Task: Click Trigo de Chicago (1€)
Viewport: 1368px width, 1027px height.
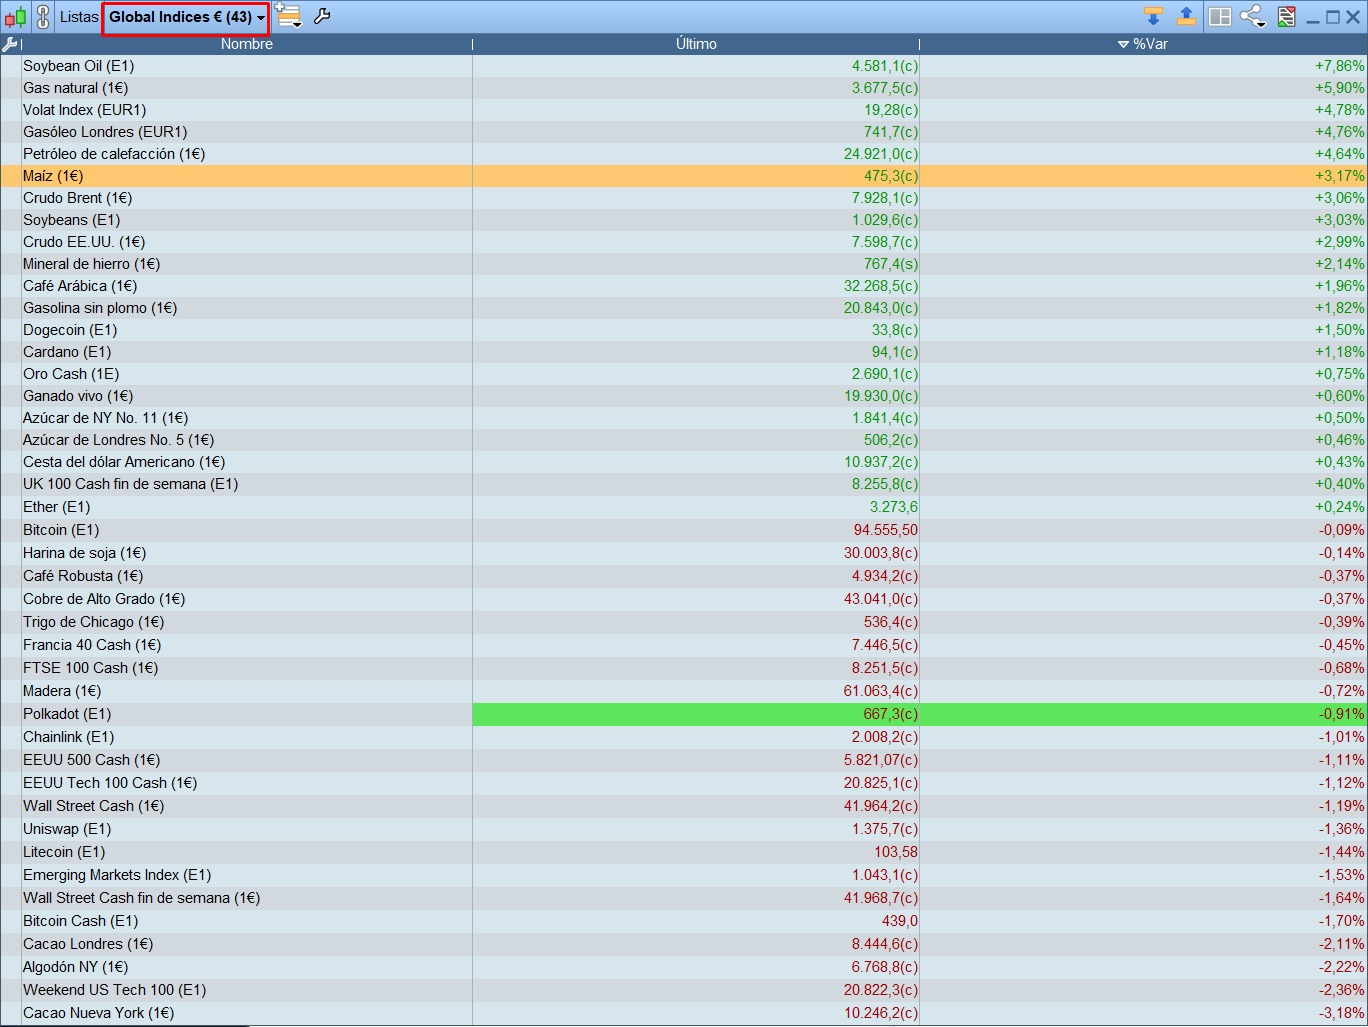Action: pyautogui.click(x=94, y=622)
